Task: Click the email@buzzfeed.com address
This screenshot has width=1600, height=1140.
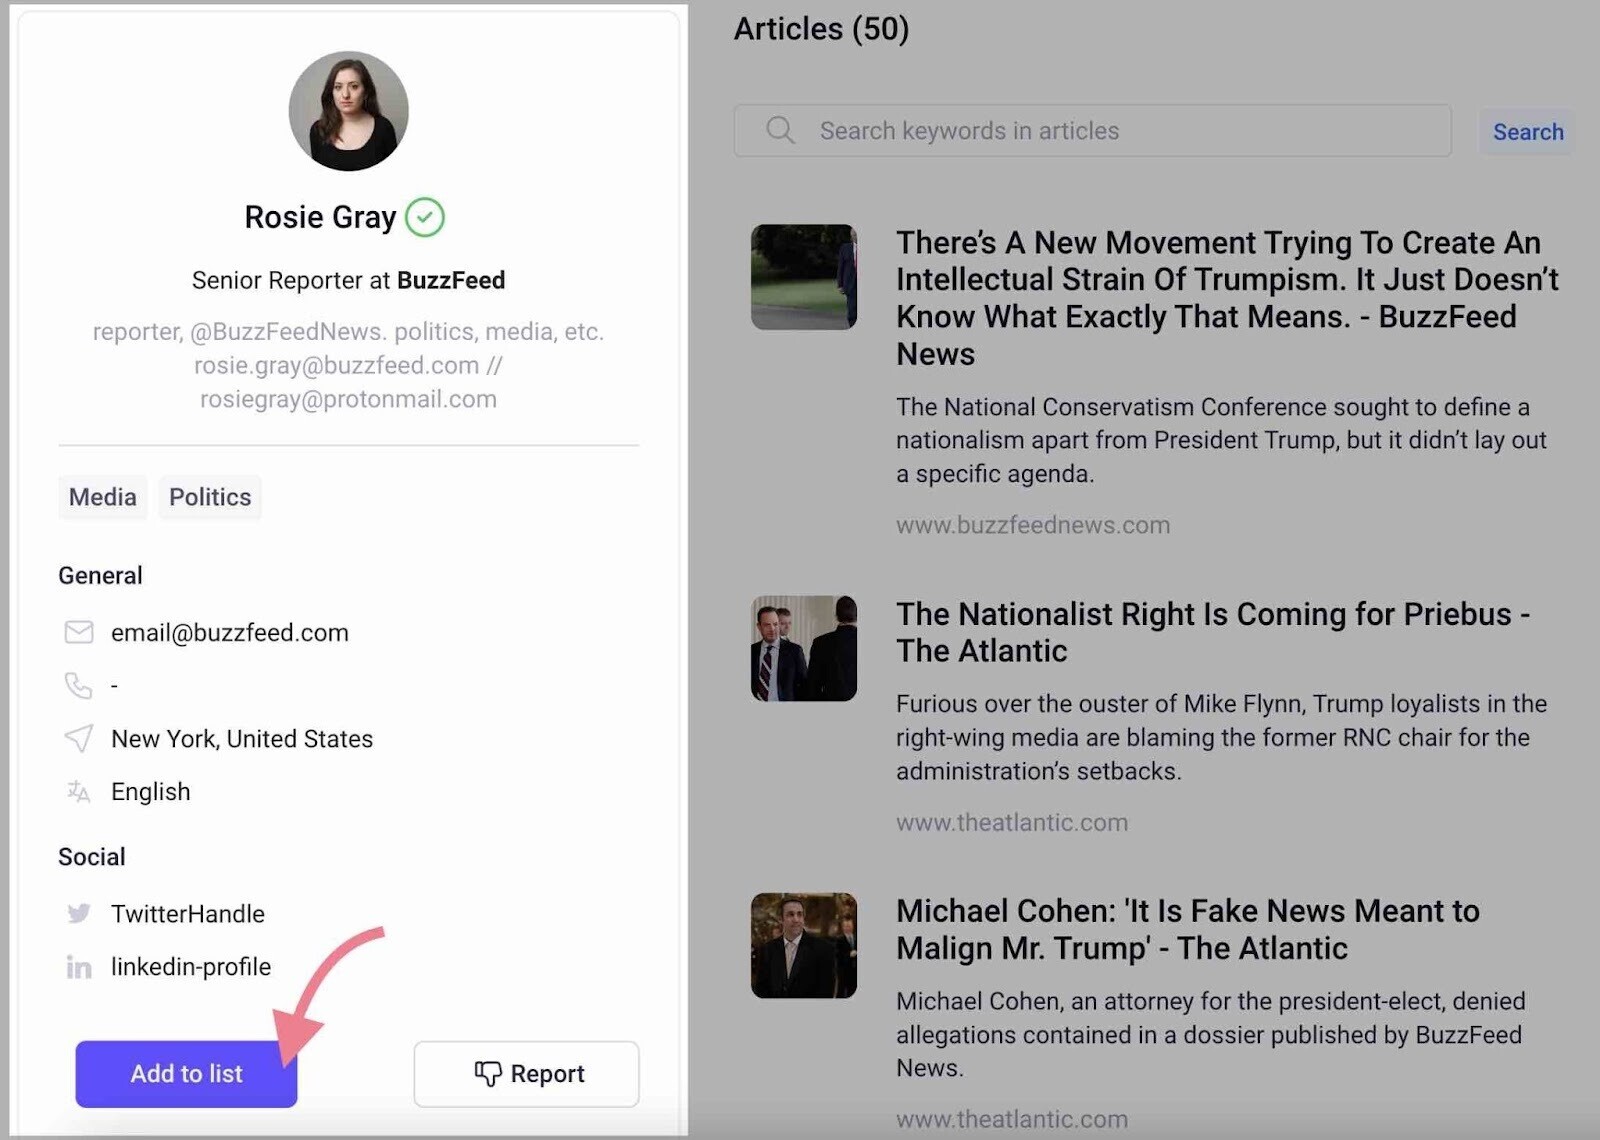Action: (x=230, y=633)
